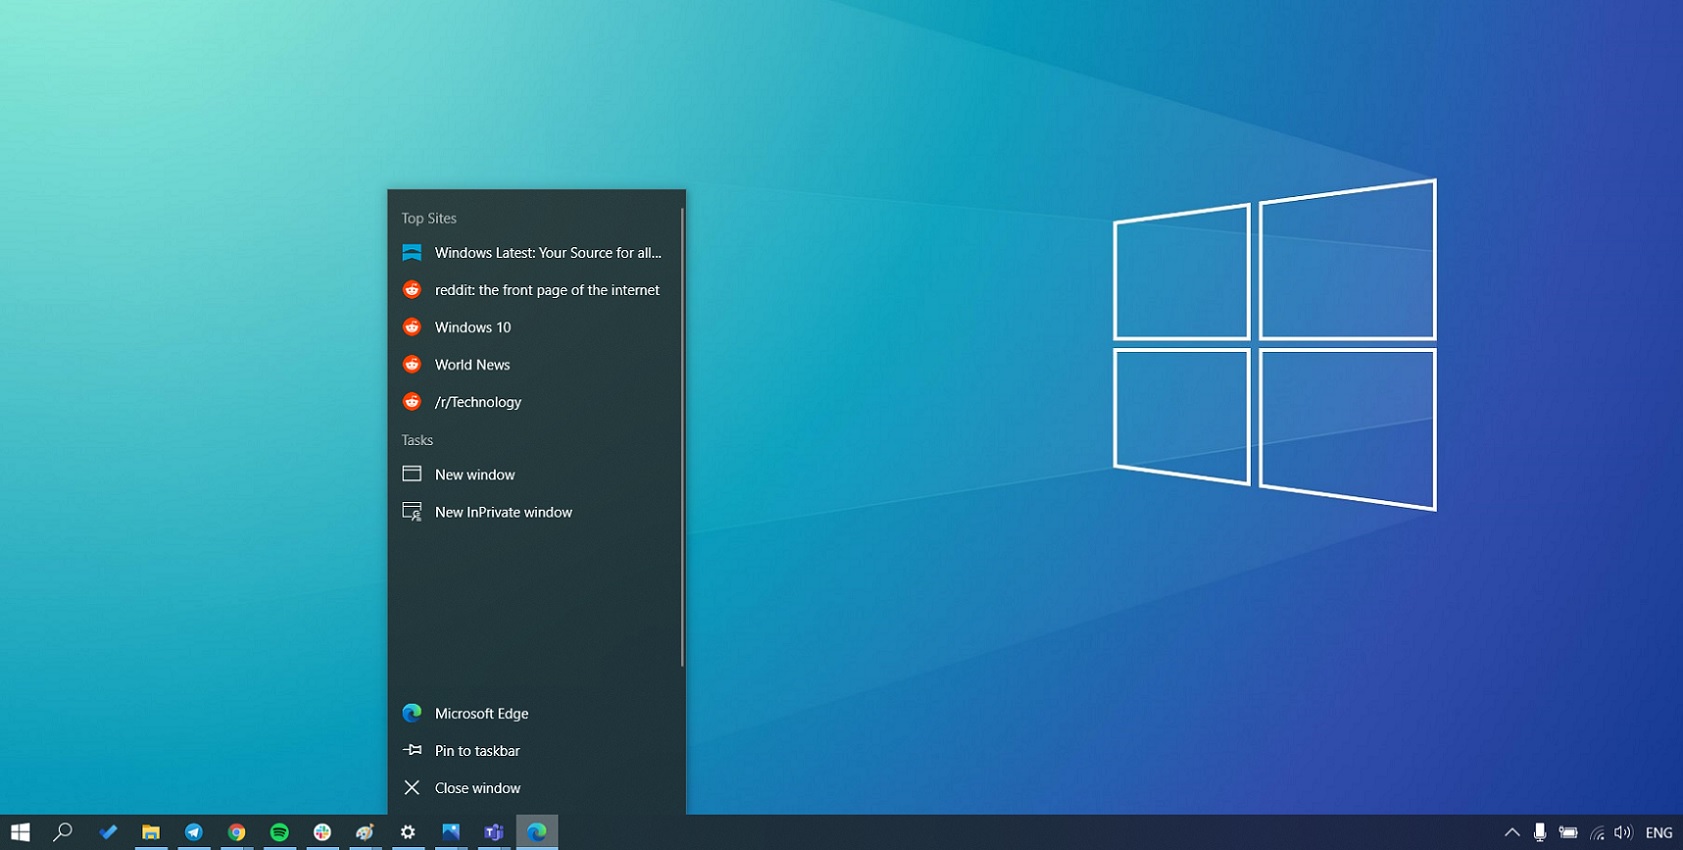Open Photos app from taskbar
Viewport: 1683px width, 850px height.
(451, 832)
